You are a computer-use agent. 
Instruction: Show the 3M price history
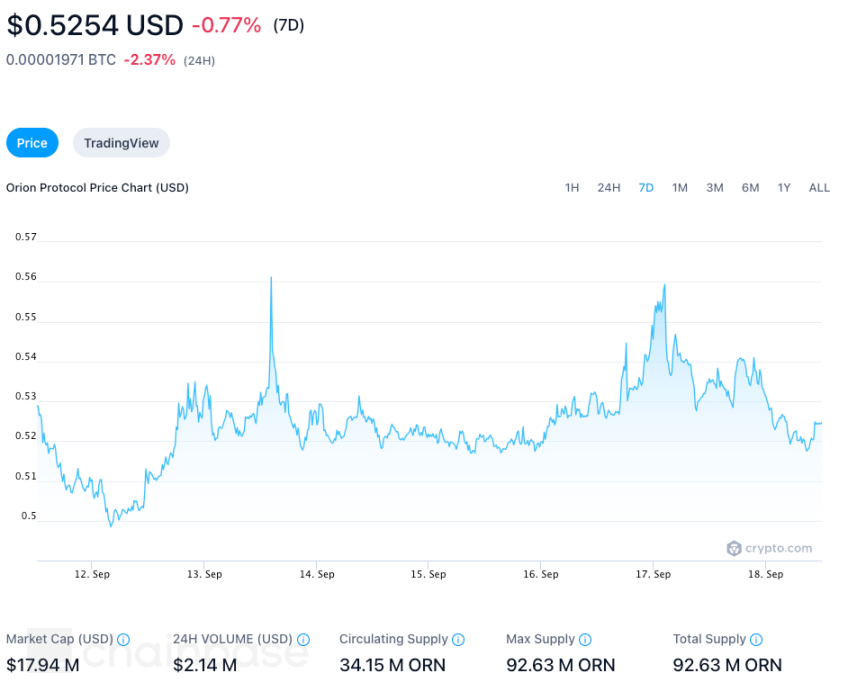[x=715, y=188]
